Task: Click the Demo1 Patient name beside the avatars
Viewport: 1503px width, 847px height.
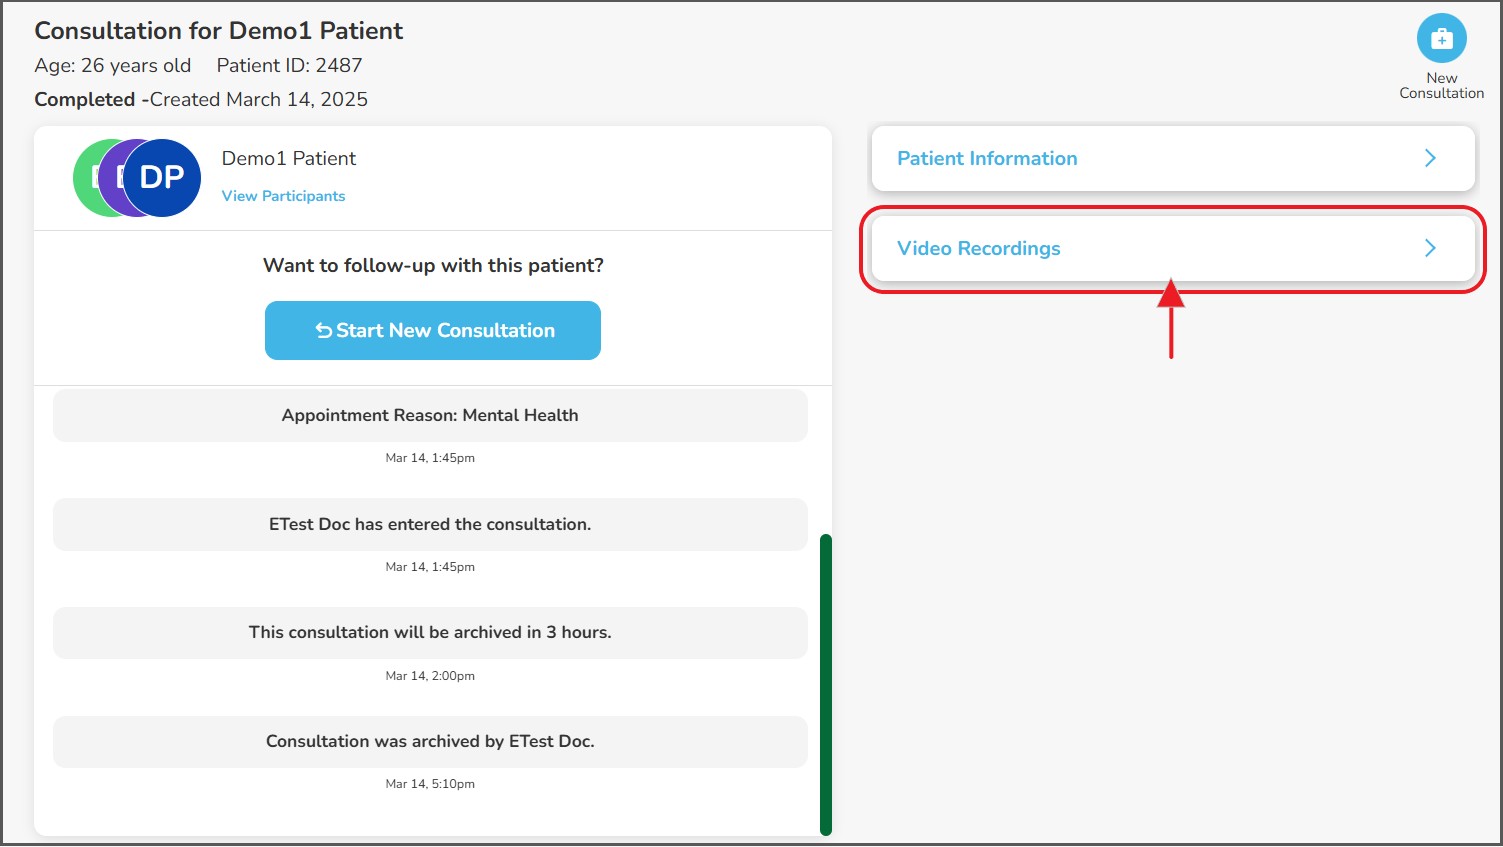Action: tap(288, 158)
